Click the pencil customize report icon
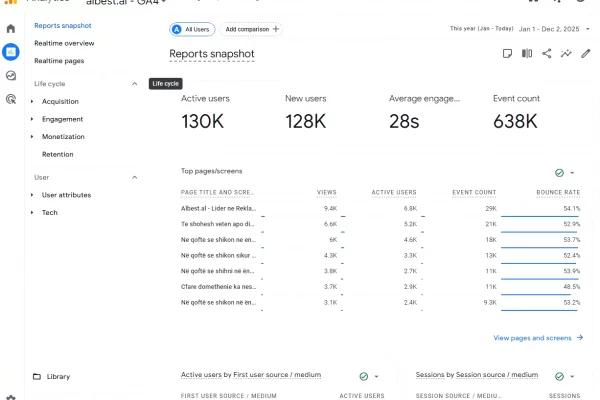This screenshot has width=600, height=400. (x=586, y=54)
